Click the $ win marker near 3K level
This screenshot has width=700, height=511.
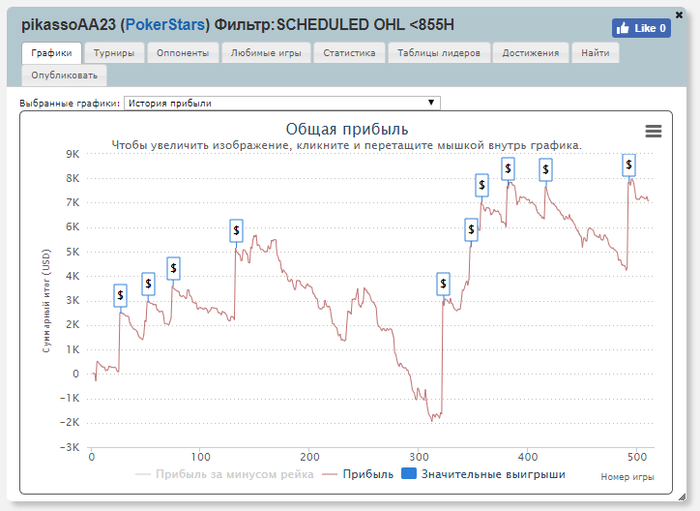[148, 284]
